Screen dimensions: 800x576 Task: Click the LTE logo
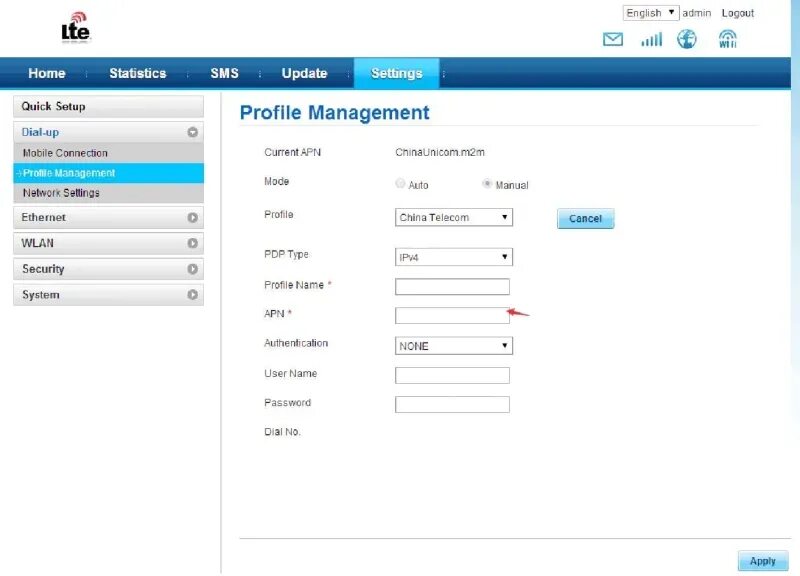pyautogui.click(x=76, y=28)
